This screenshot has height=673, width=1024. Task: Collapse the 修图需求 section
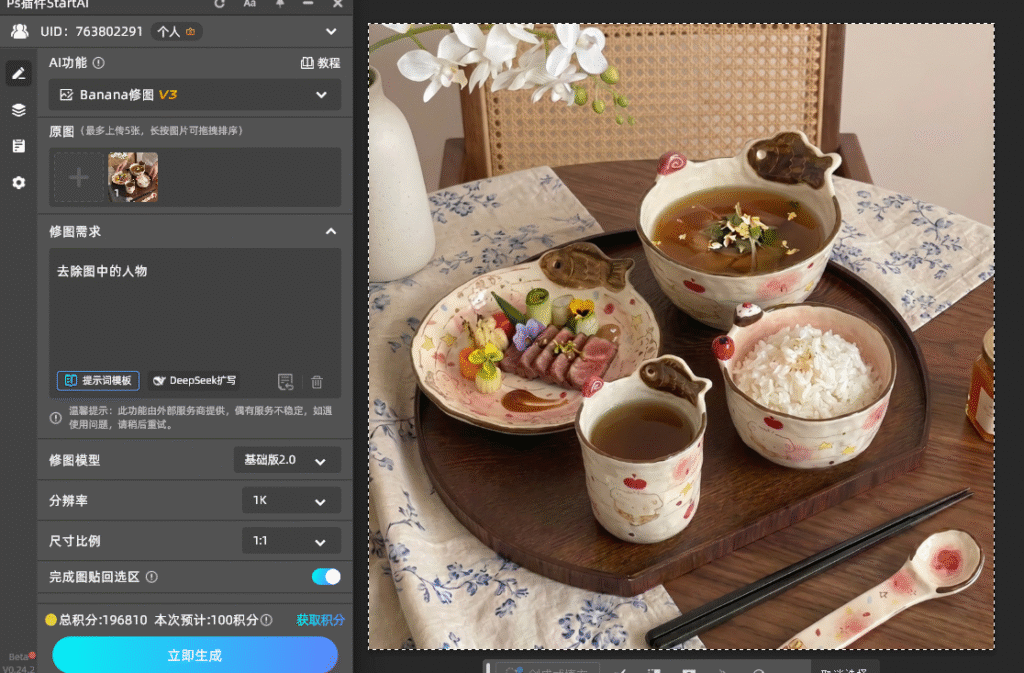pos(331,231)
